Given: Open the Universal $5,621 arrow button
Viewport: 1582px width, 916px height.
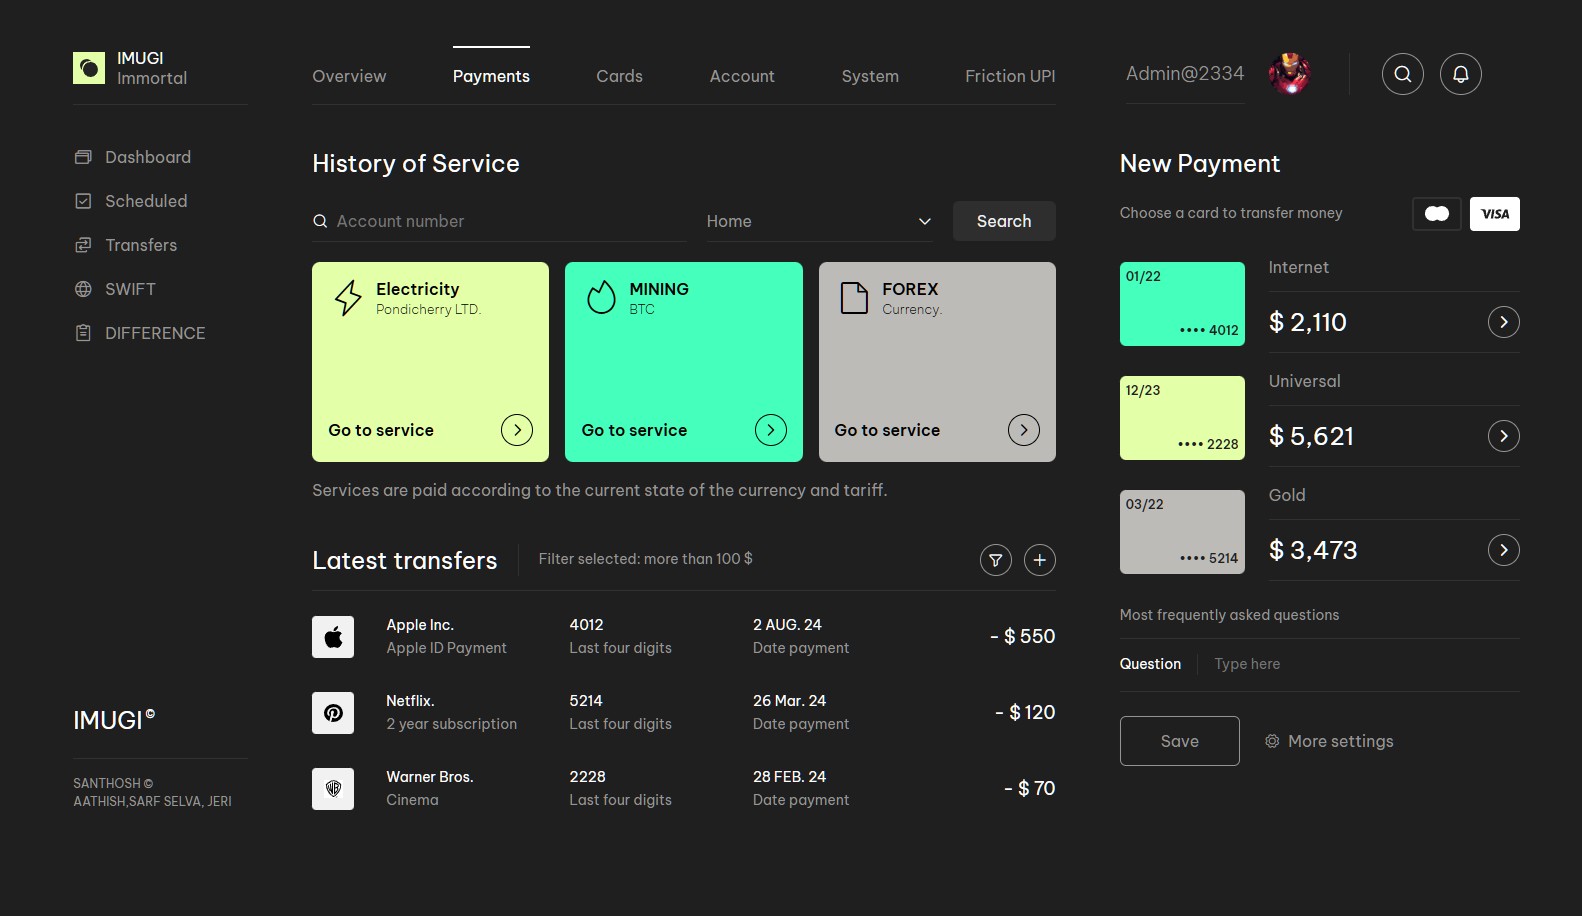Looking at the screenshot, I should click(1504, 436).
